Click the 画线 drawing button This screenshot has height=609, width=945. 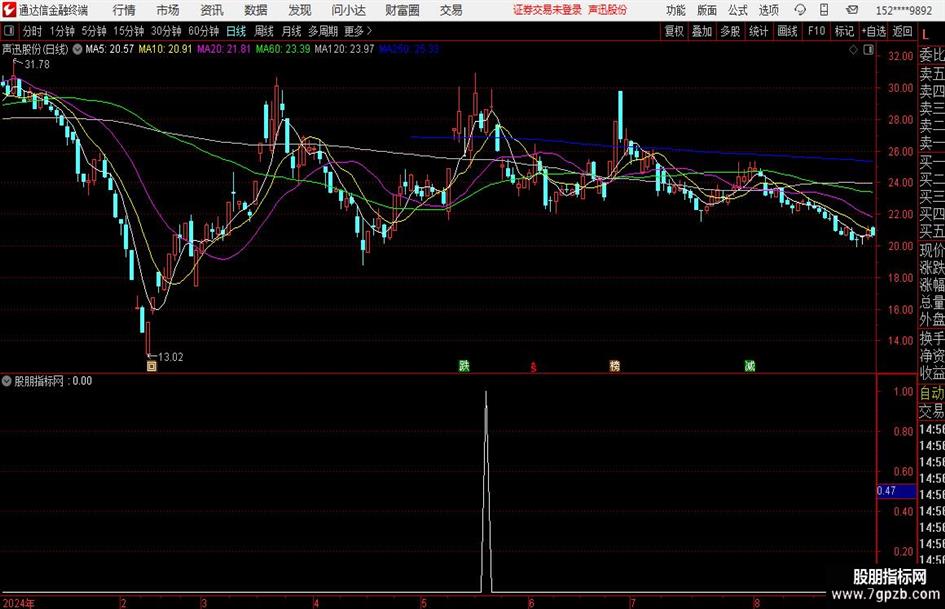tap(787, 31)
